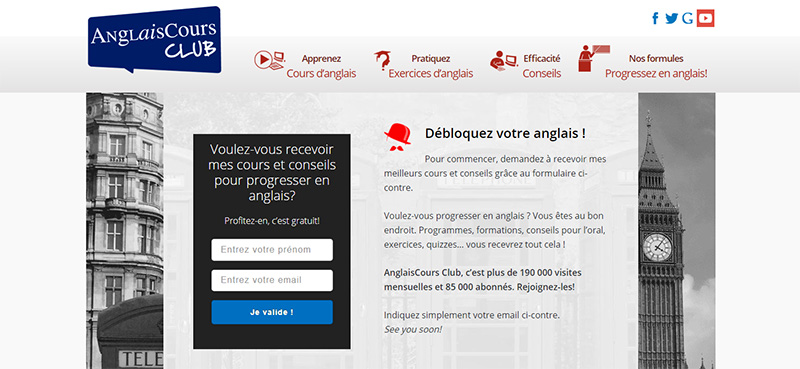Click the question mark graduate icon
Image resolution: width=800 pixels, height=369 pixels.
(382, 61)
